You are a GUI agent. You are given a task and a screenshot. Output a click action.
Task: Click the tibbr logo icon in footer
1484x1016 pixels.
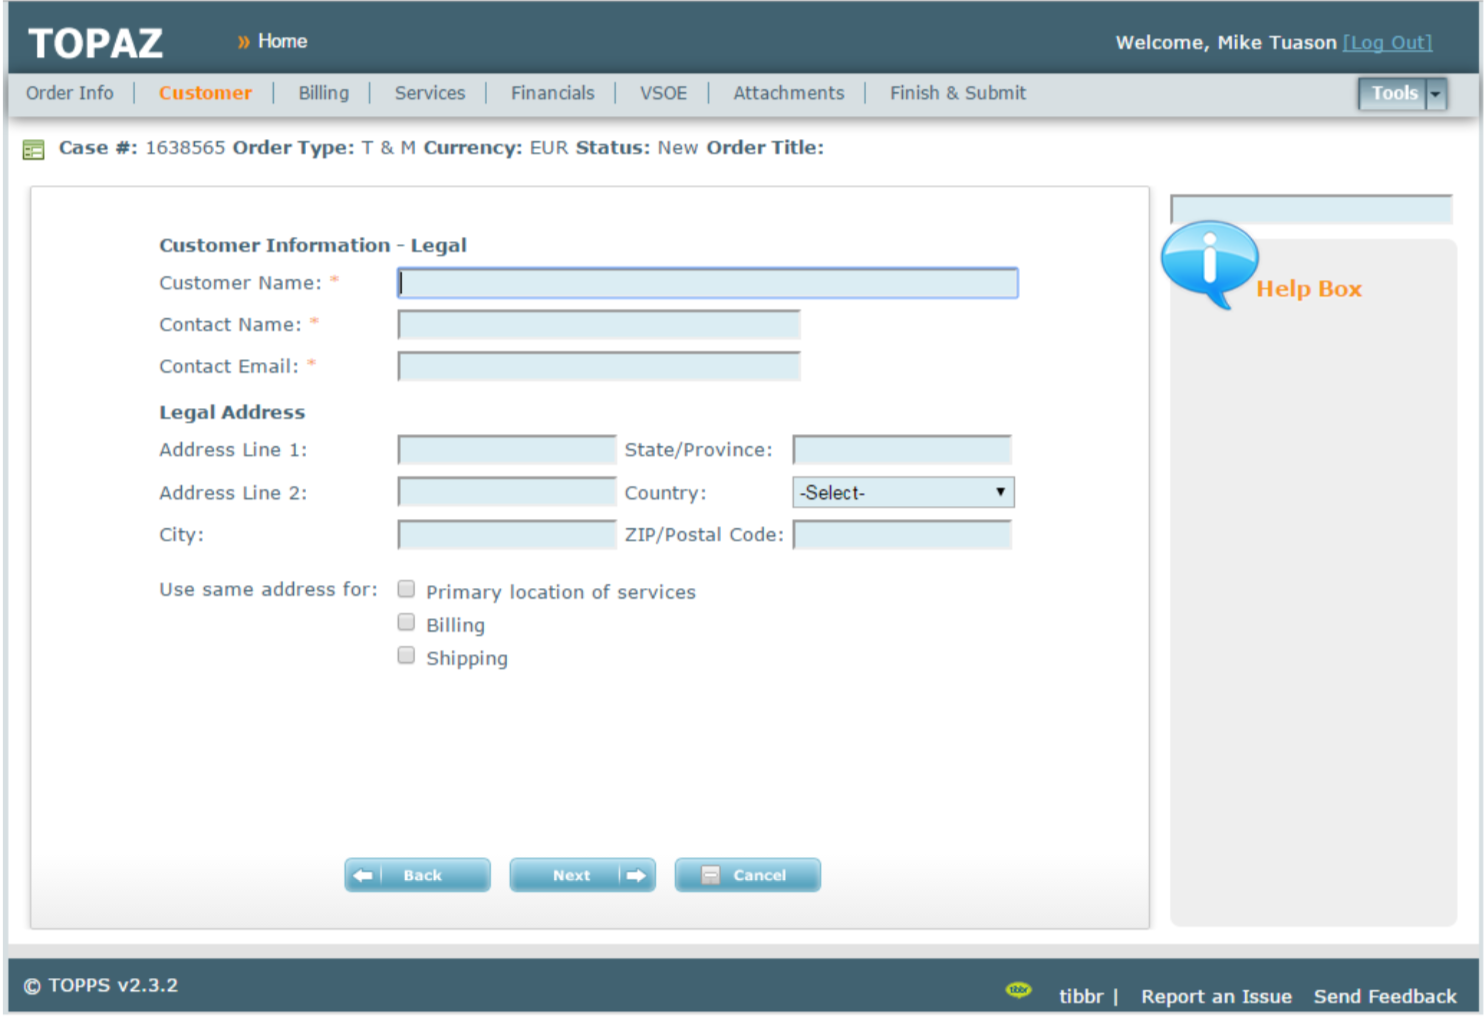[x=1018, y=990]
